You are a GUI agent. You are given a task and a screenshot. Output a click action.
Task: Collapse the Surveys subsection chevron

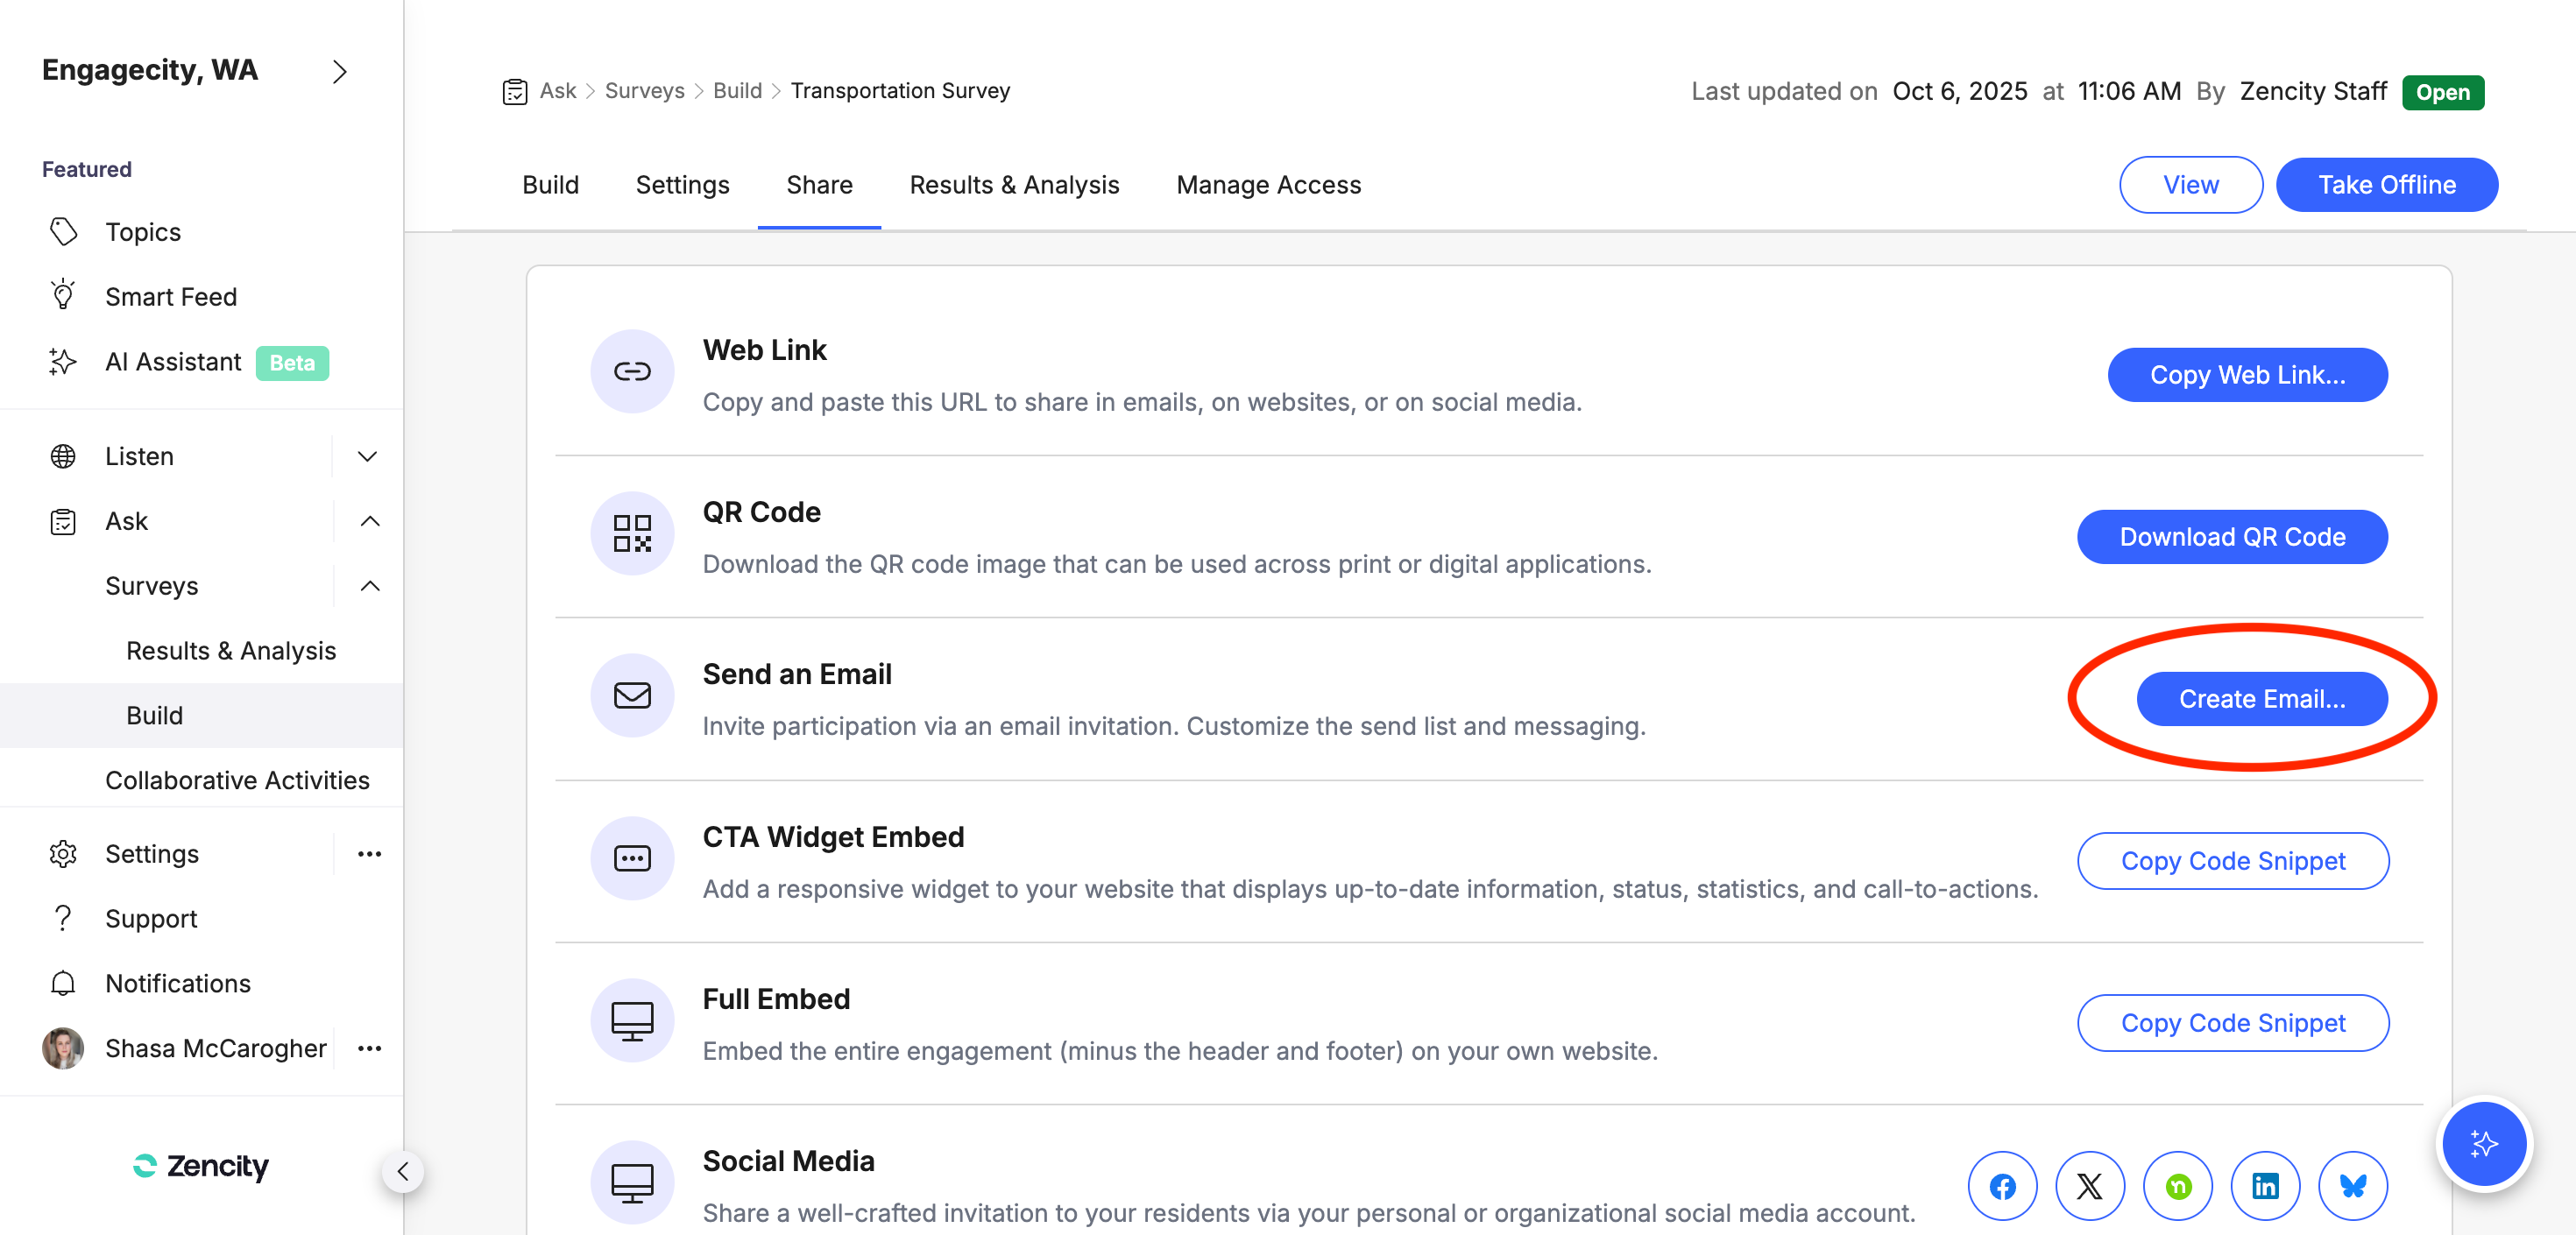pyautogui.click(x=369, y=586)
